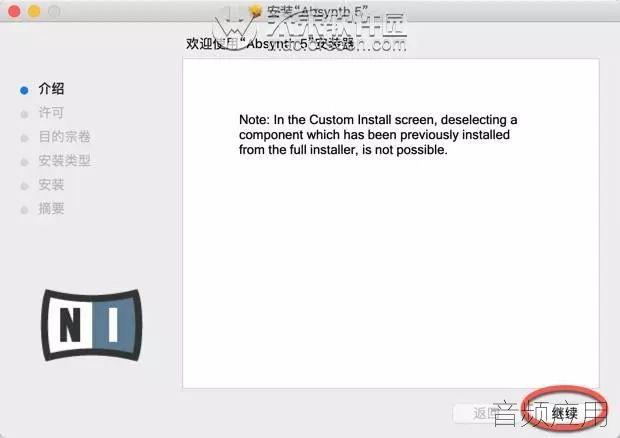Click the blue bullet beside 介绍
This screenshot has height=438, width=620.
pyautogui.click(x=24, y=91)
